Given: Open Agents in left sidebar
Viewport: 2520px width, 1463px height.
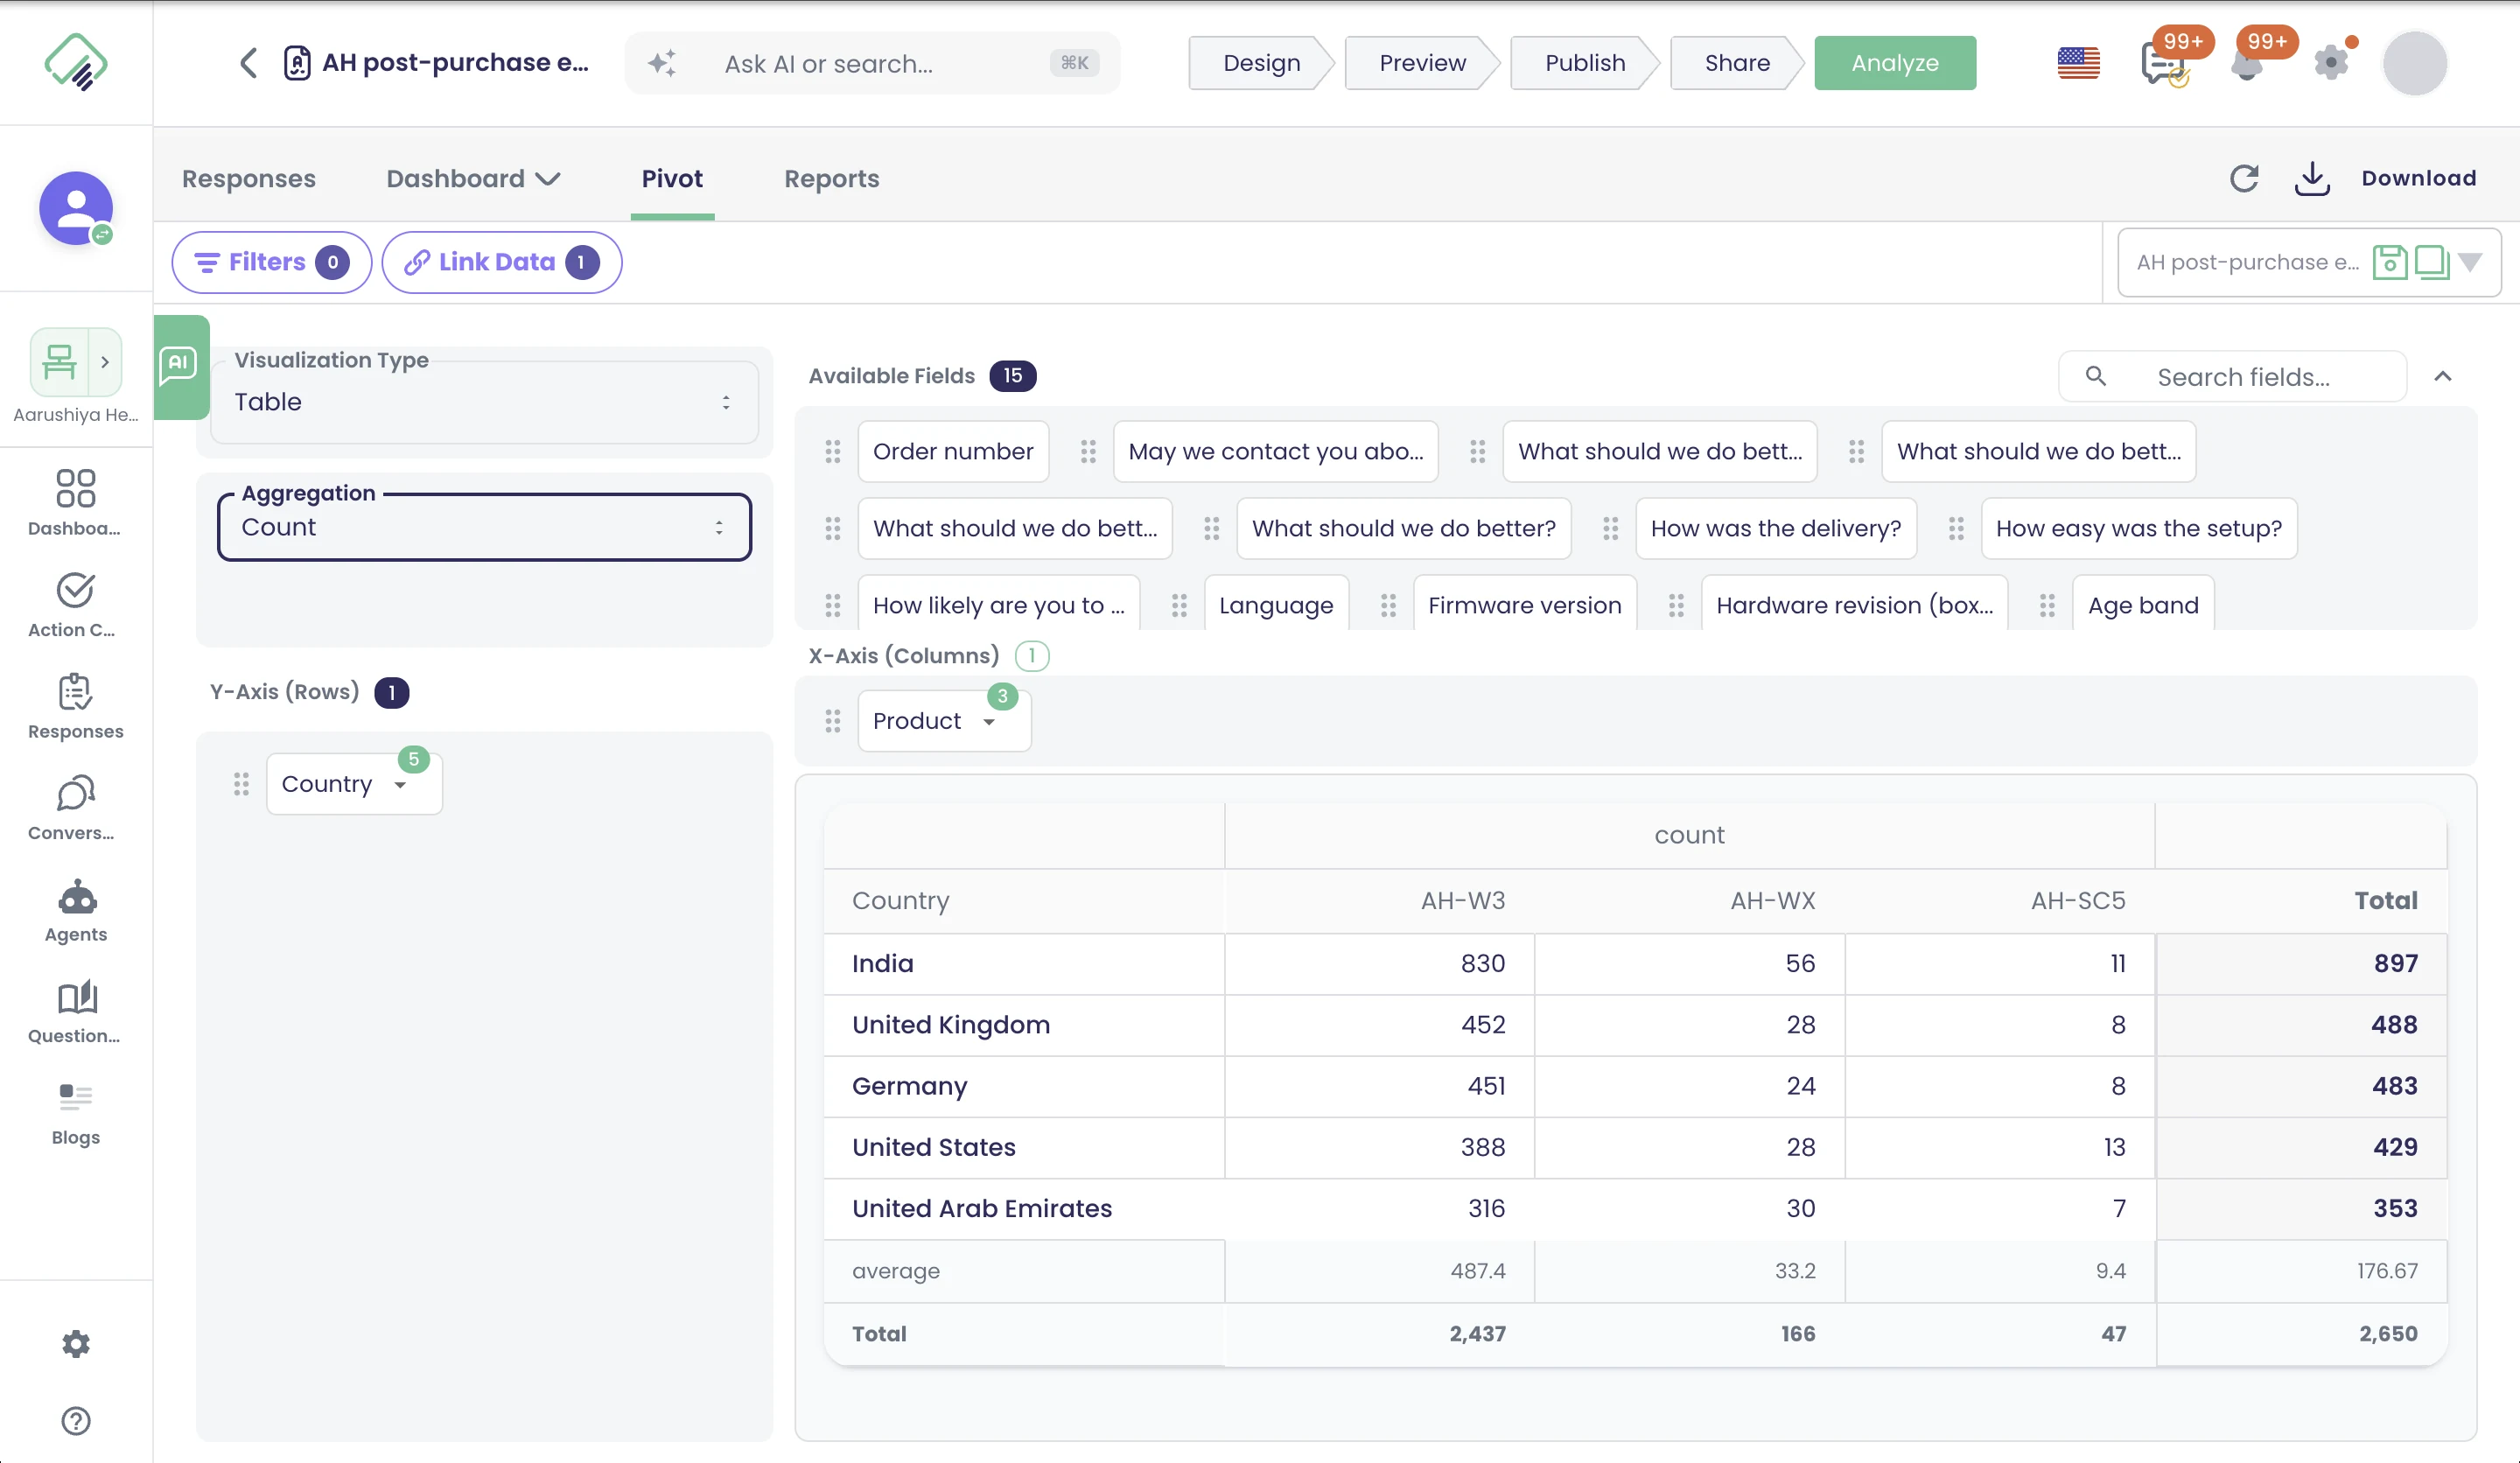Looking at the screenshot, I should 76,910.
